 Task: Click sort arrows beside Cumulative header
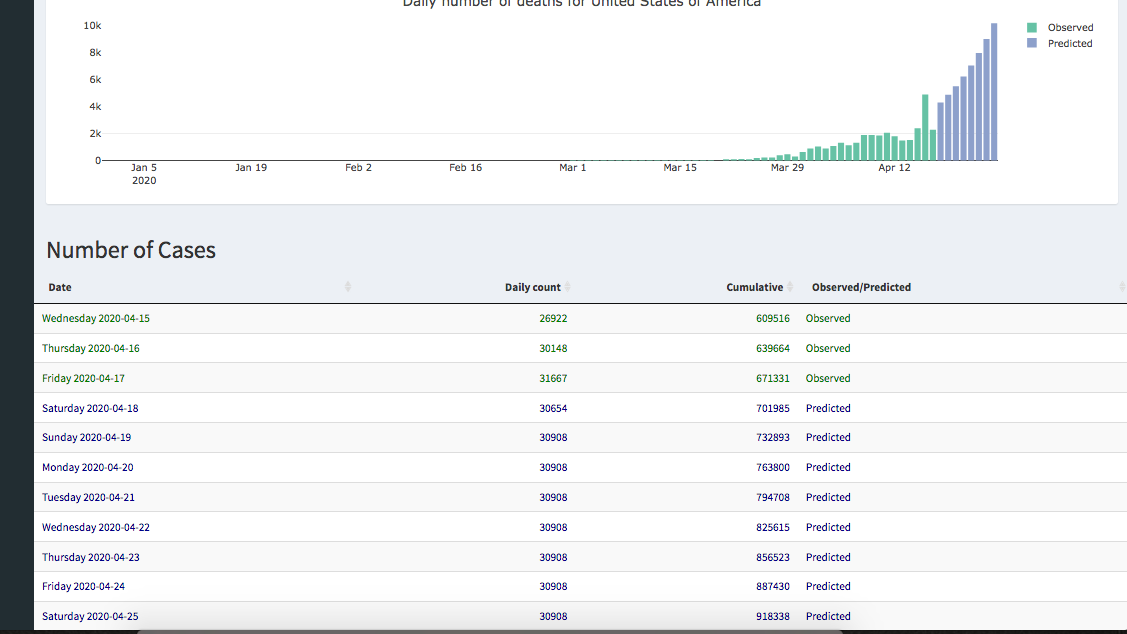click(790, 287)
